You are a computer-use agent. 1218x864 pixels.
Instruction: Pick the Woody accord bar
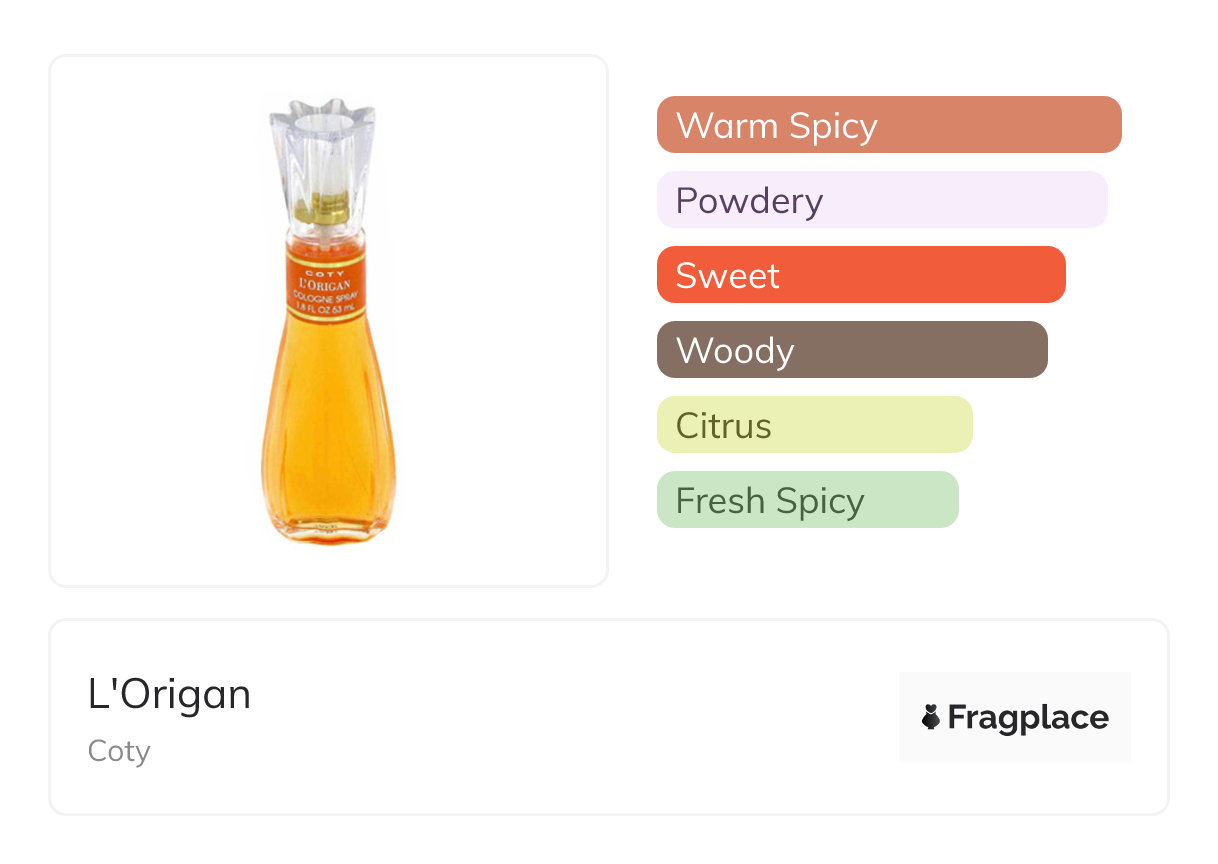(x=851, y=350)
